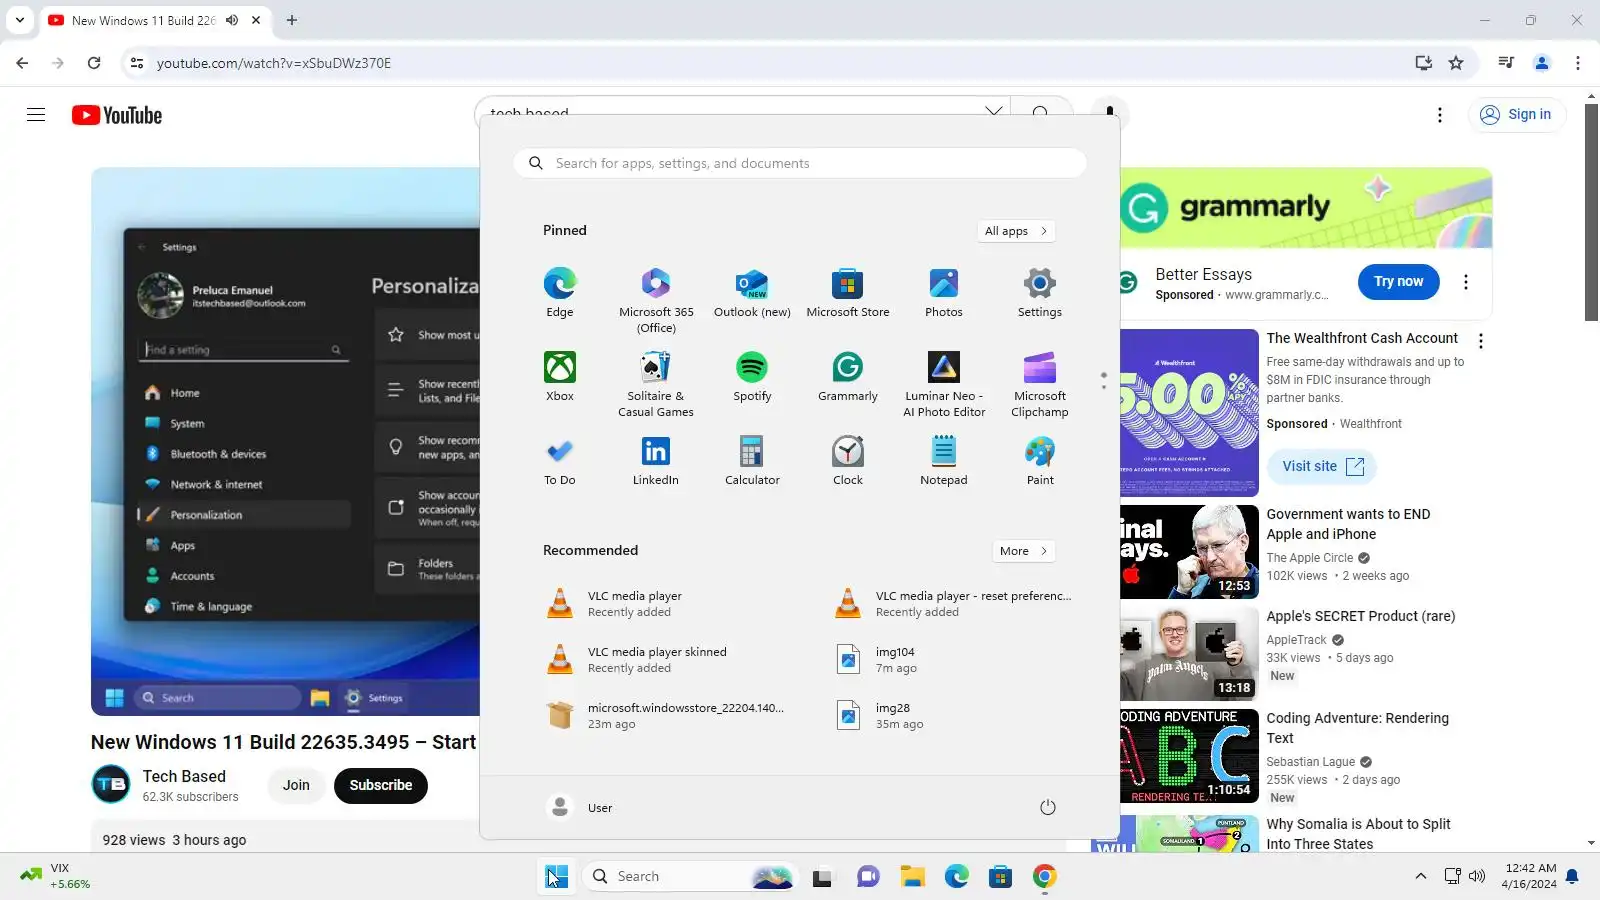Image resolution: width=1600 pixels, height=900 pixels.
Task: Click Visit site for Wealthfront ad
Action: click(x=1322, y=467)
